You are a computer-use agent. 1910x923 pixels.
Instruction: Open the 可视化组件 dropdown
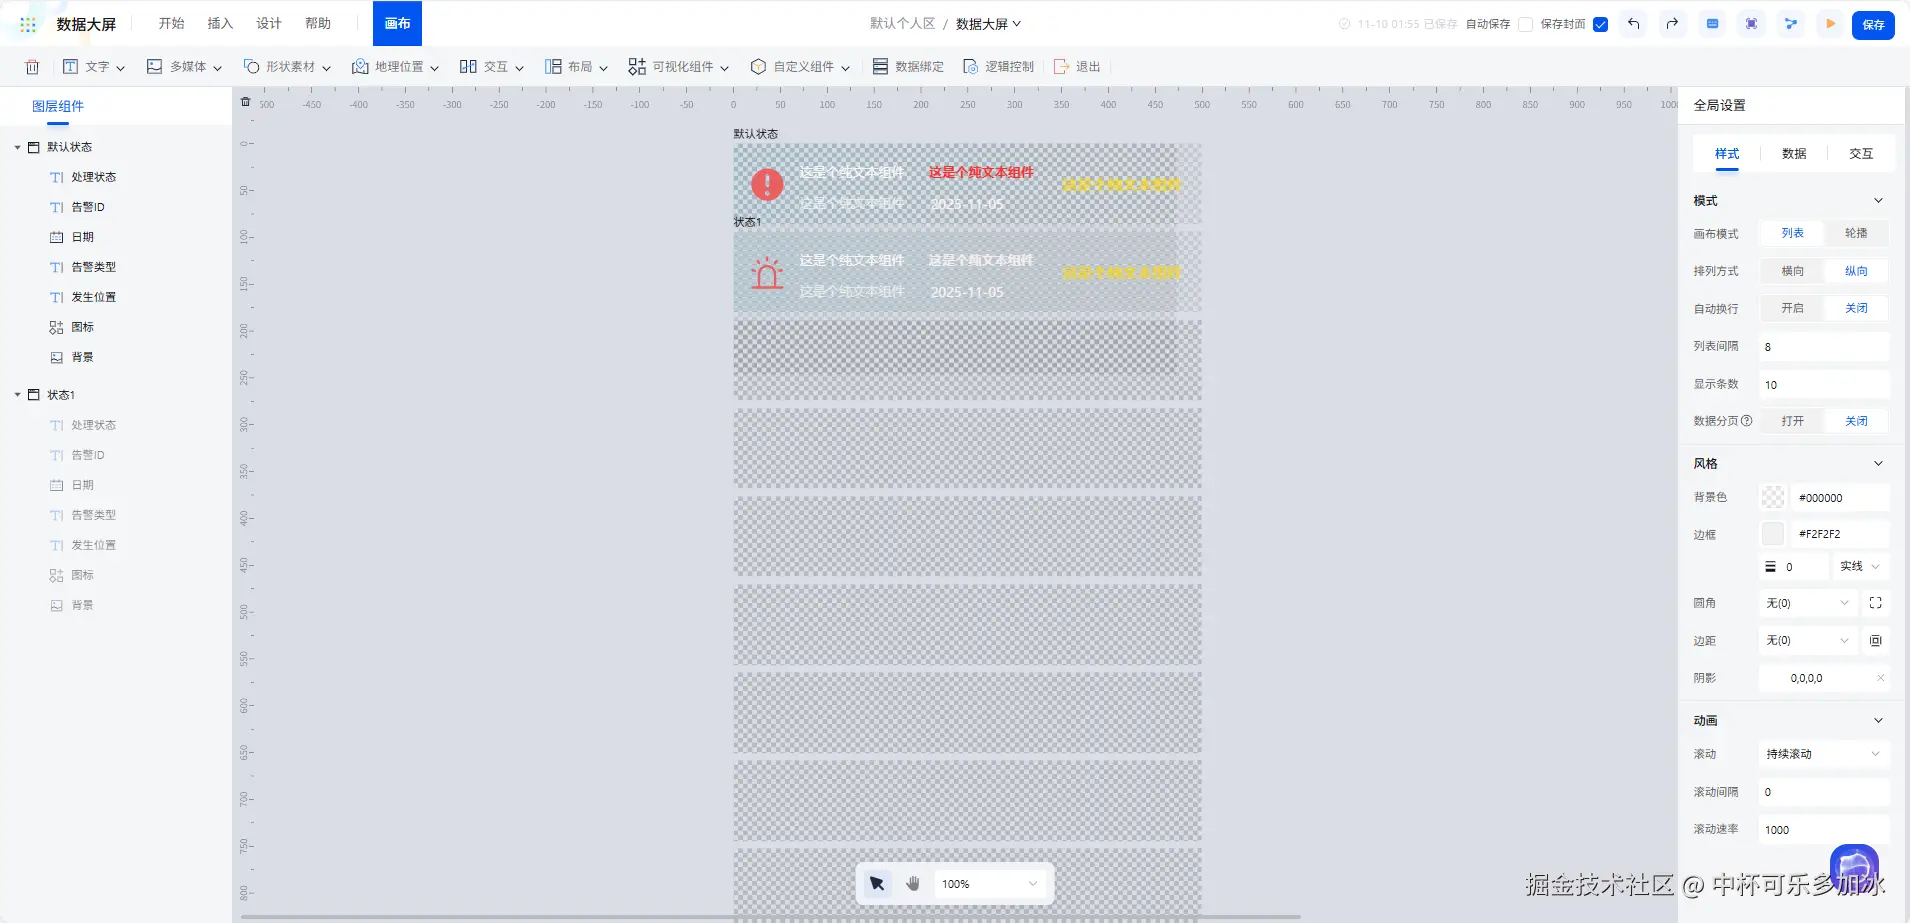[678, 67]
